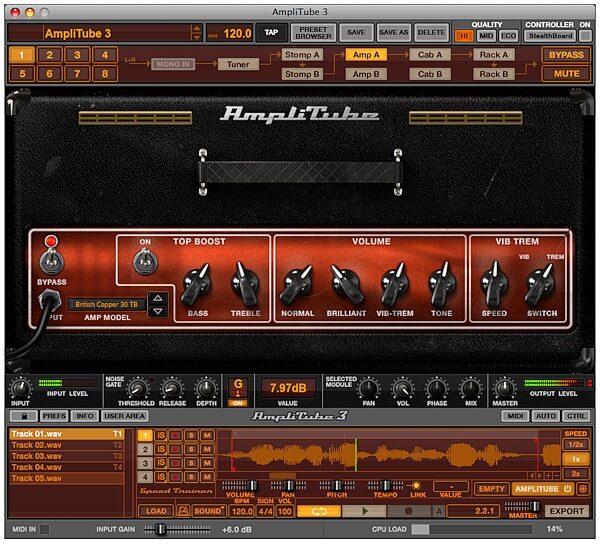Start playback with the play button
The height and width of the screenshot is (544, 600).
coord(364,511)
